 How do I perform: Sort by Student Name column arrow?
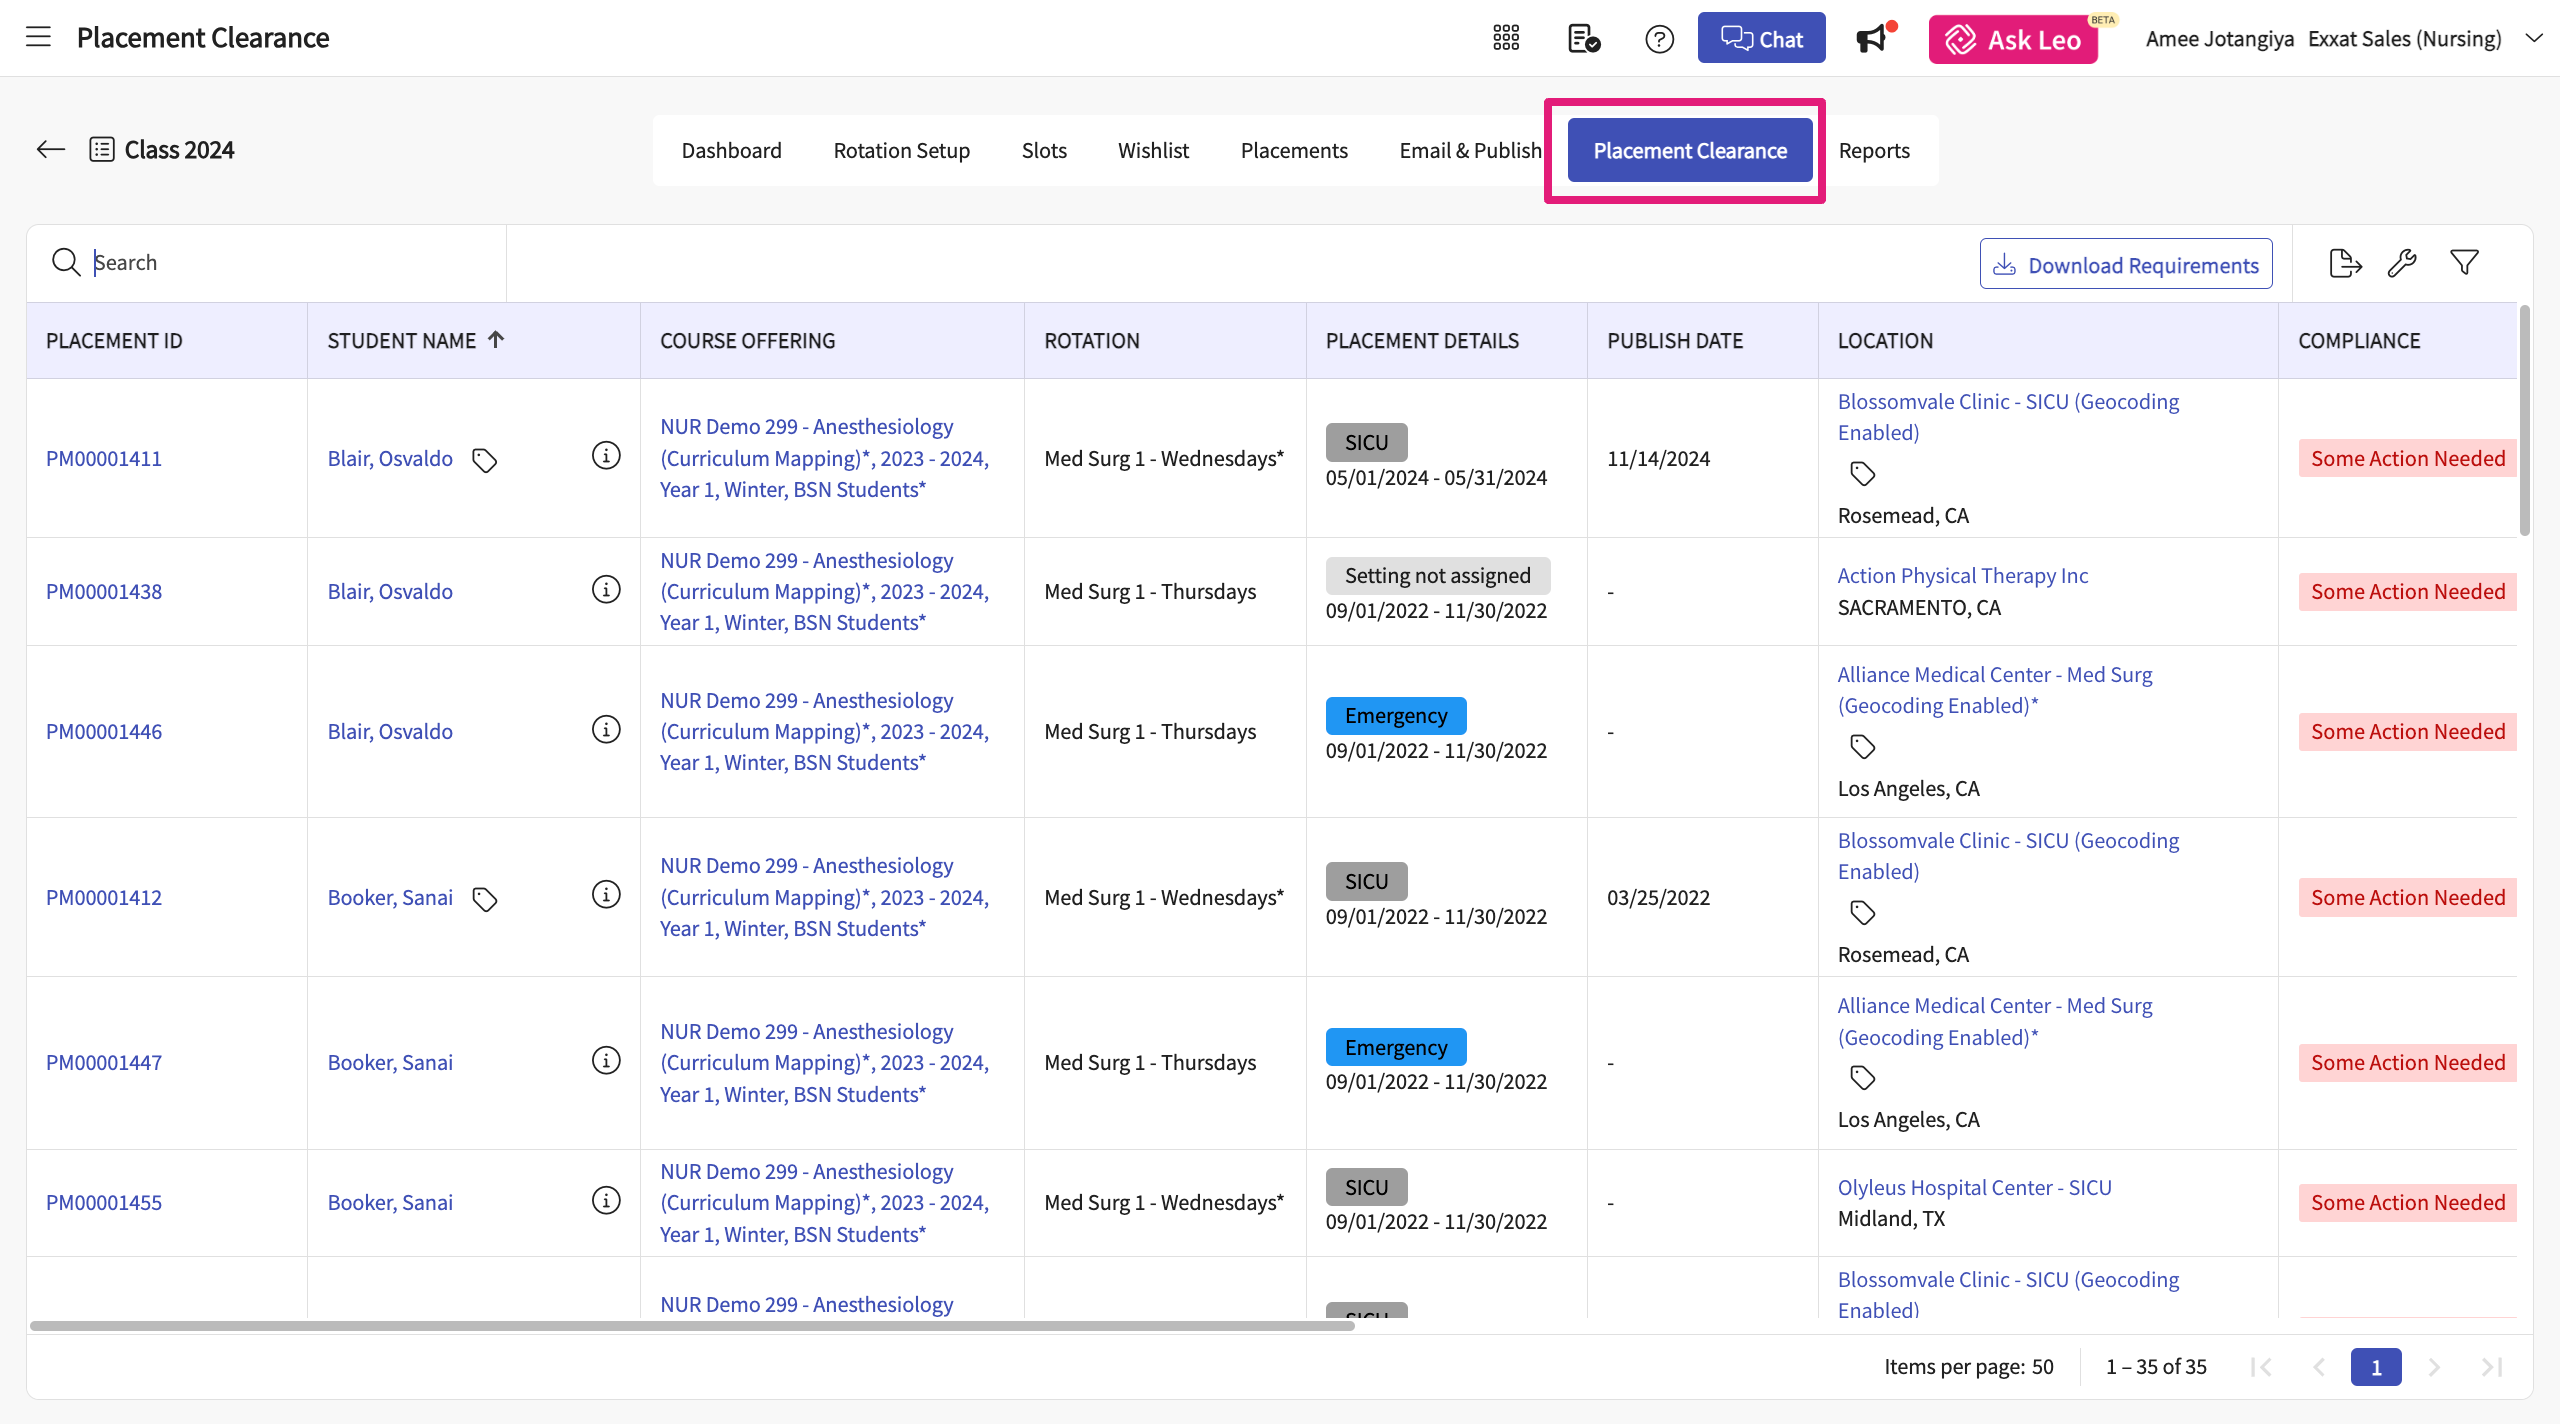tap(496, 340)
